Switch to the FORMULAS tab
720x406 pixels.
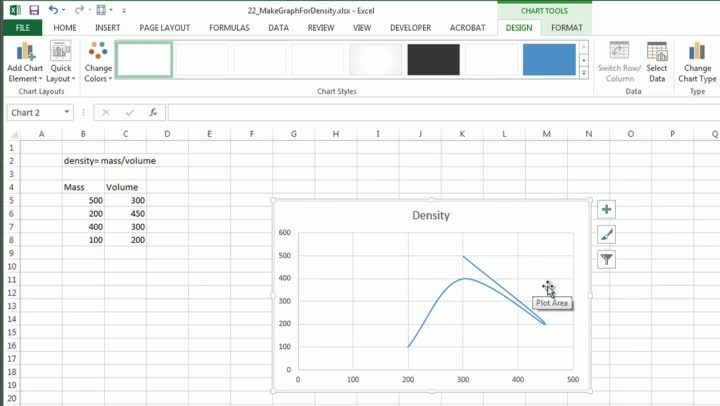tap(229, 28)
